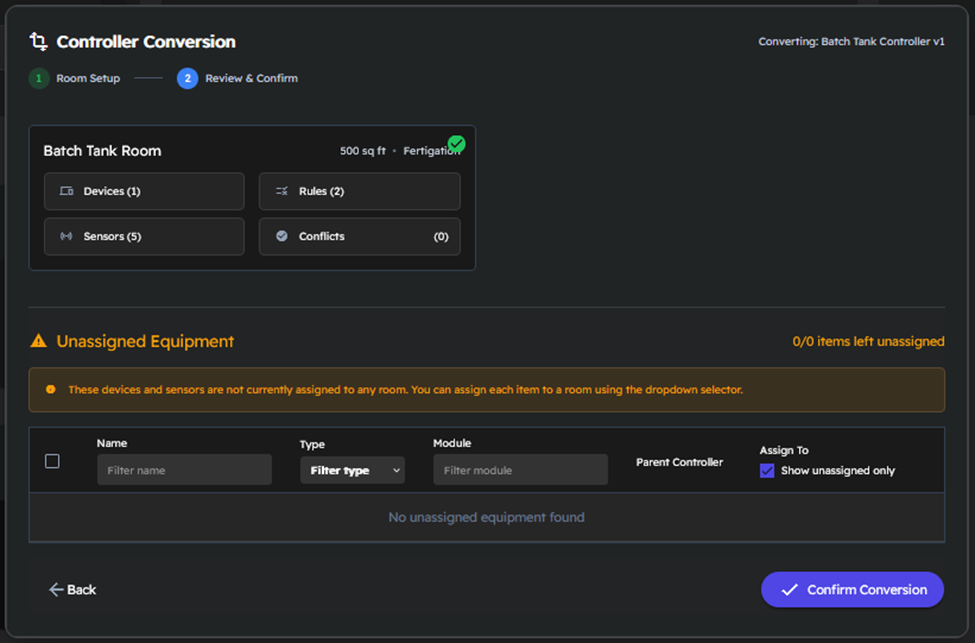Select the Review & Confirm step
The image size is (975, 643).
click(238, 78)
